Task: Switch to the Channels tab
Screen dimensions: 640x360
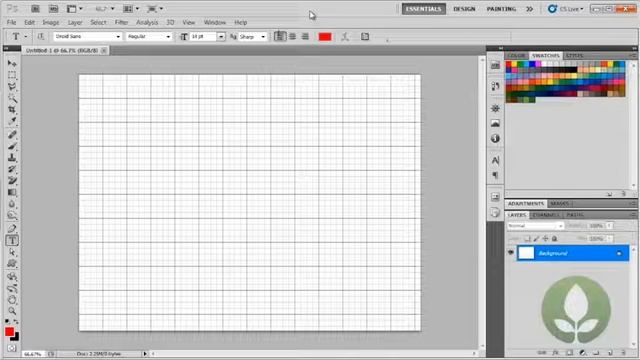Action: [x=546, y=215]
